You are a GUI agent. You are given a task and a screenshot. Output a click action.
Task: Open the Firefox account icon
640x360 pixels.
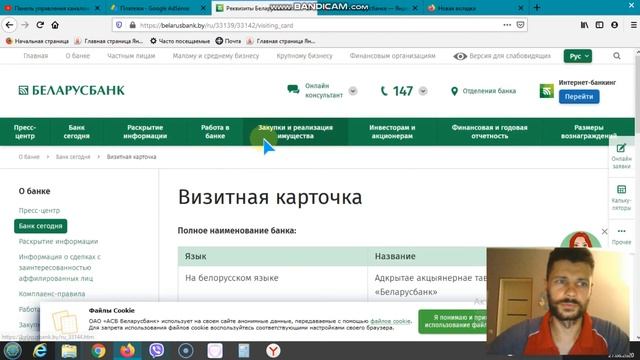(614, 25)
